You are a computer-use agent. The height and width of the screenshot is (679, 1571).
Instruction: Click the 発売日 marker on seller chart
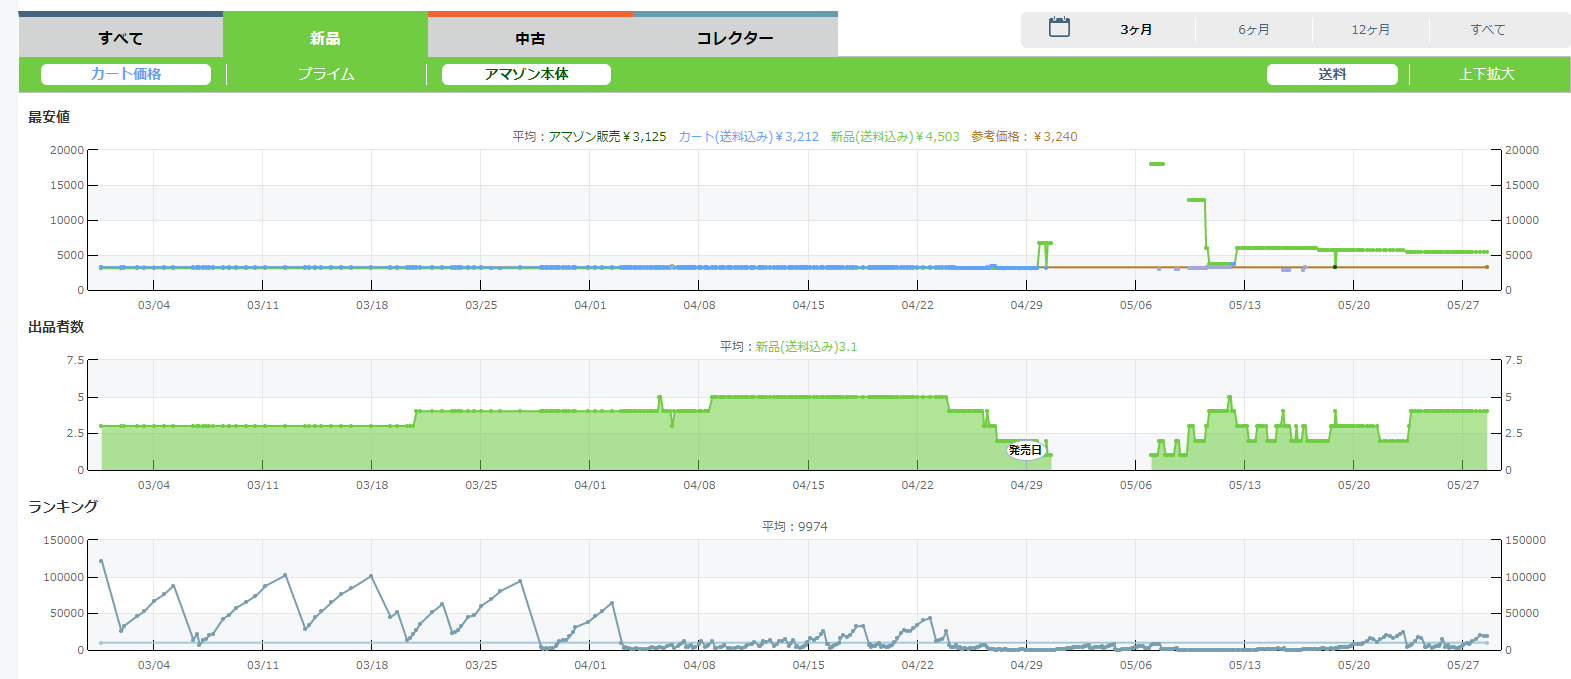[x=1025, y=450]
